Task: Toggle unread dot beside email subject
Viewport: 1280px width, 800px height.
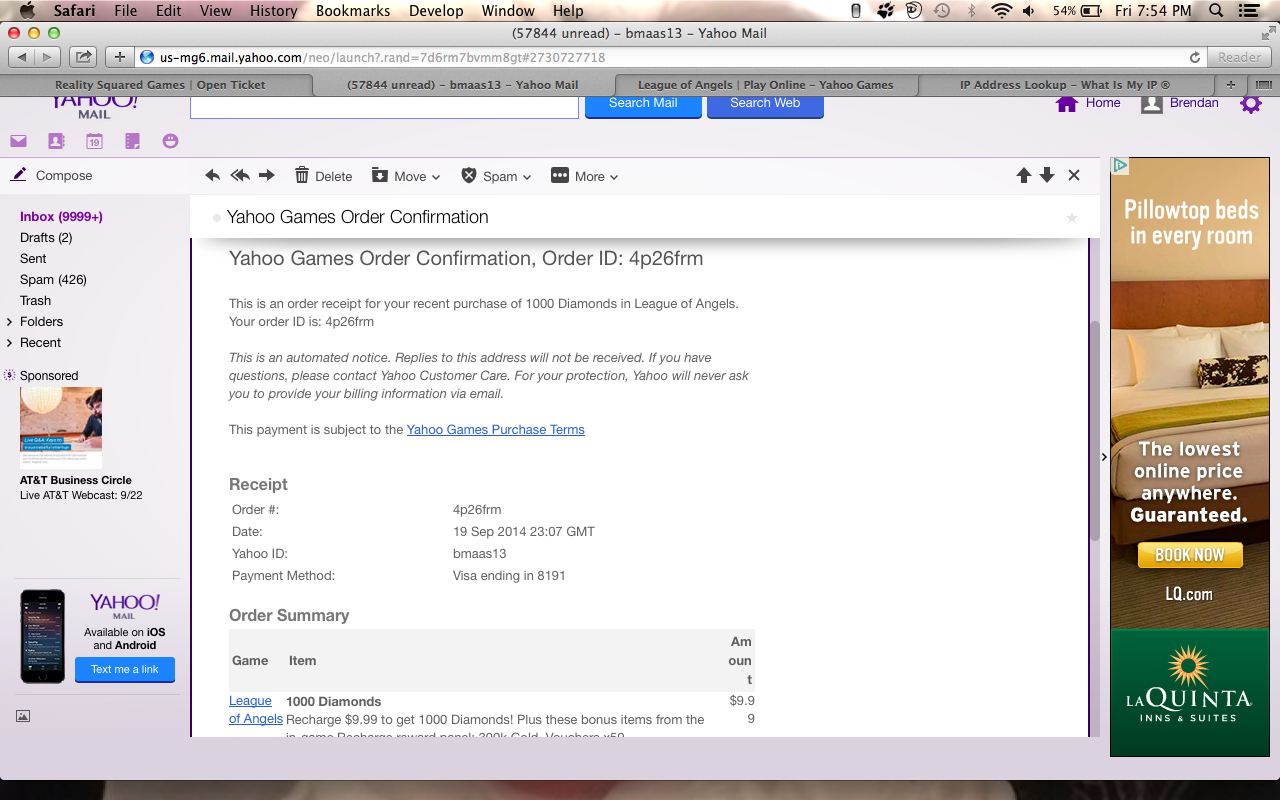Action: 217,218
